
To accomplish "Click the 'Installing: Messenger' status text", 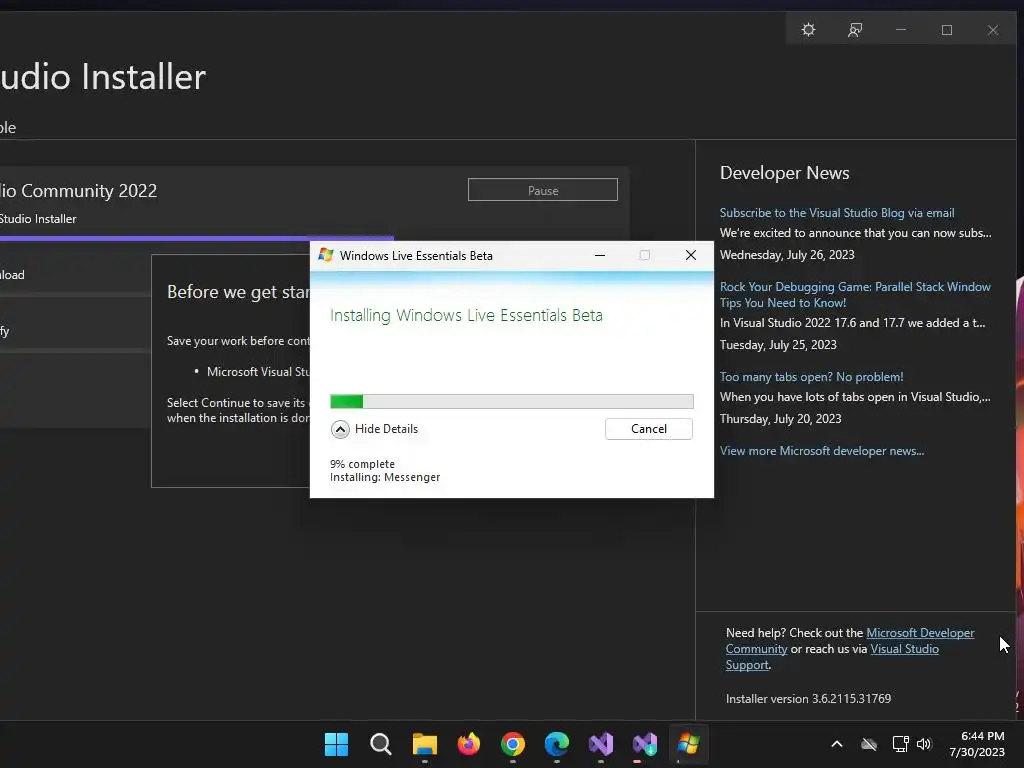I will click(x=385, y=477).
